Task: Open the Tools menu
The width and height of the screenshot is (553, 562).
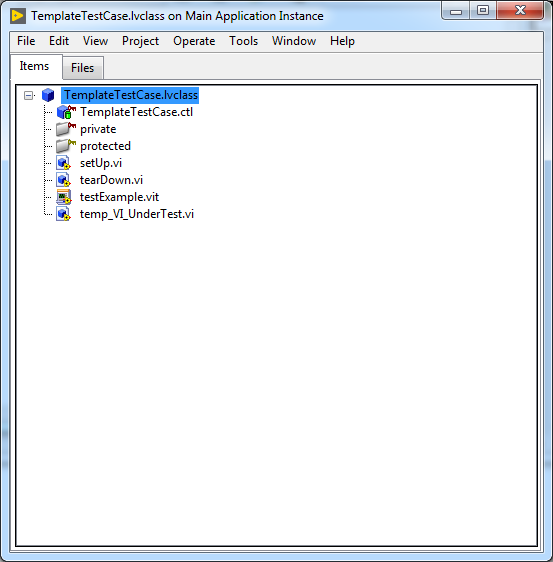Action: coord(244,41)
